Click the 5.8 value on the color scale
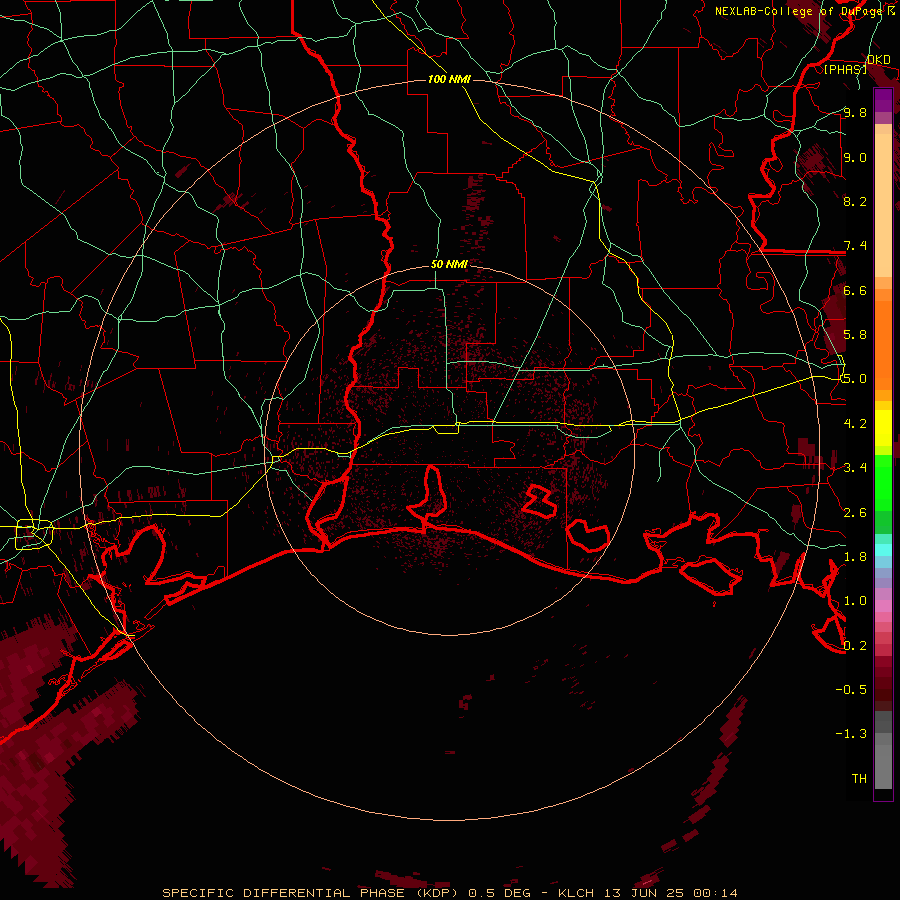This screenshot has height=900, width=900. (x=855, y=335)
